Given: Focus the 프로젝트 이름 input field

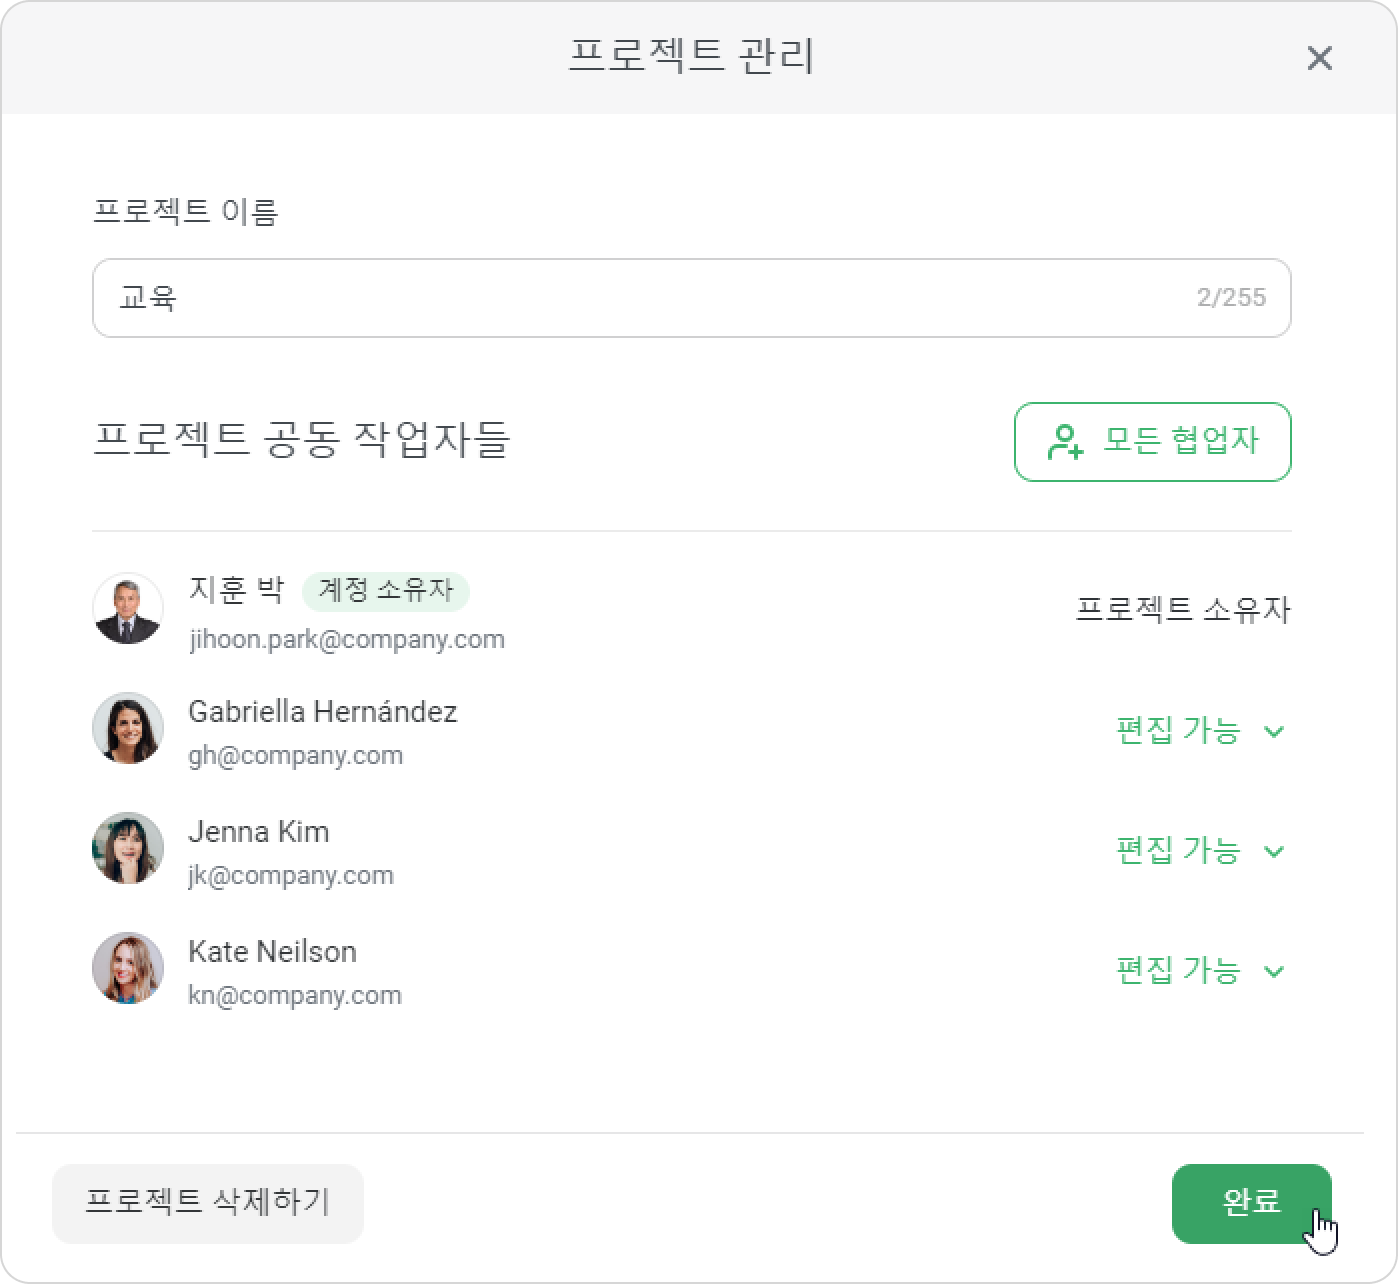Looking at the screenshot, I should click(691, 298).
